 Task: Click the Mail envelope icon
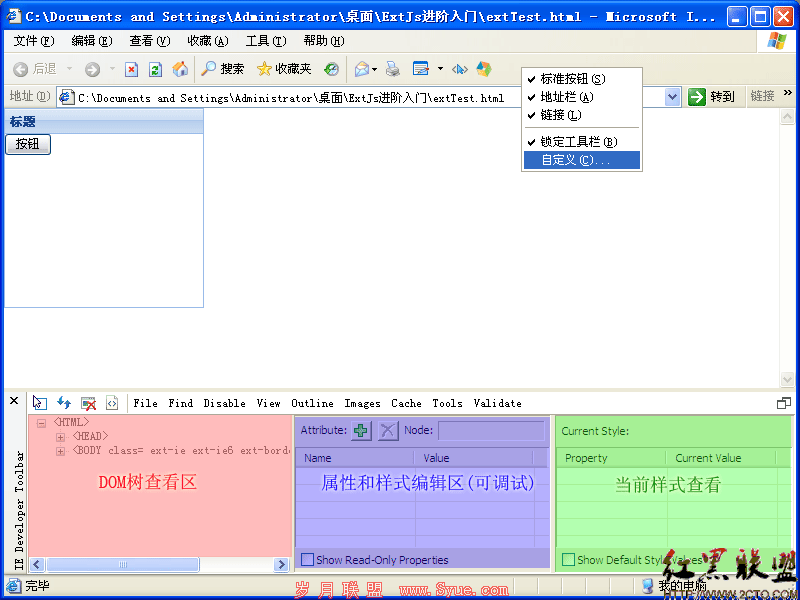[x=362, y=69]
